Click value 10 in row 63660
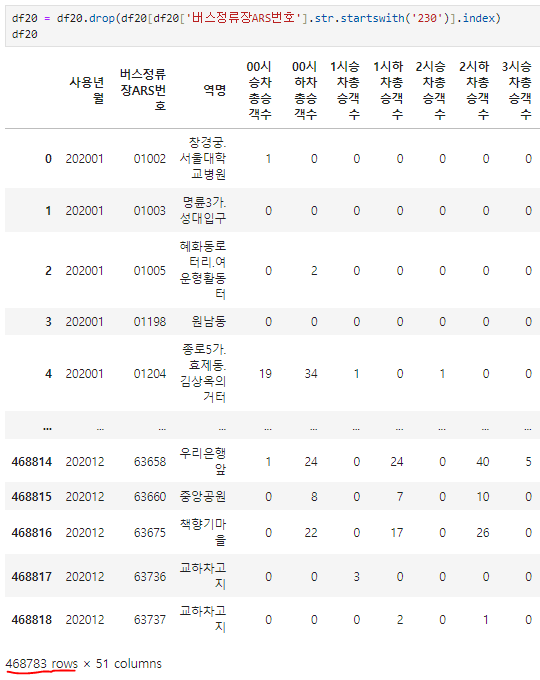Image resolution: width=540 pixels, height=680 pixels. click(482, 497)
